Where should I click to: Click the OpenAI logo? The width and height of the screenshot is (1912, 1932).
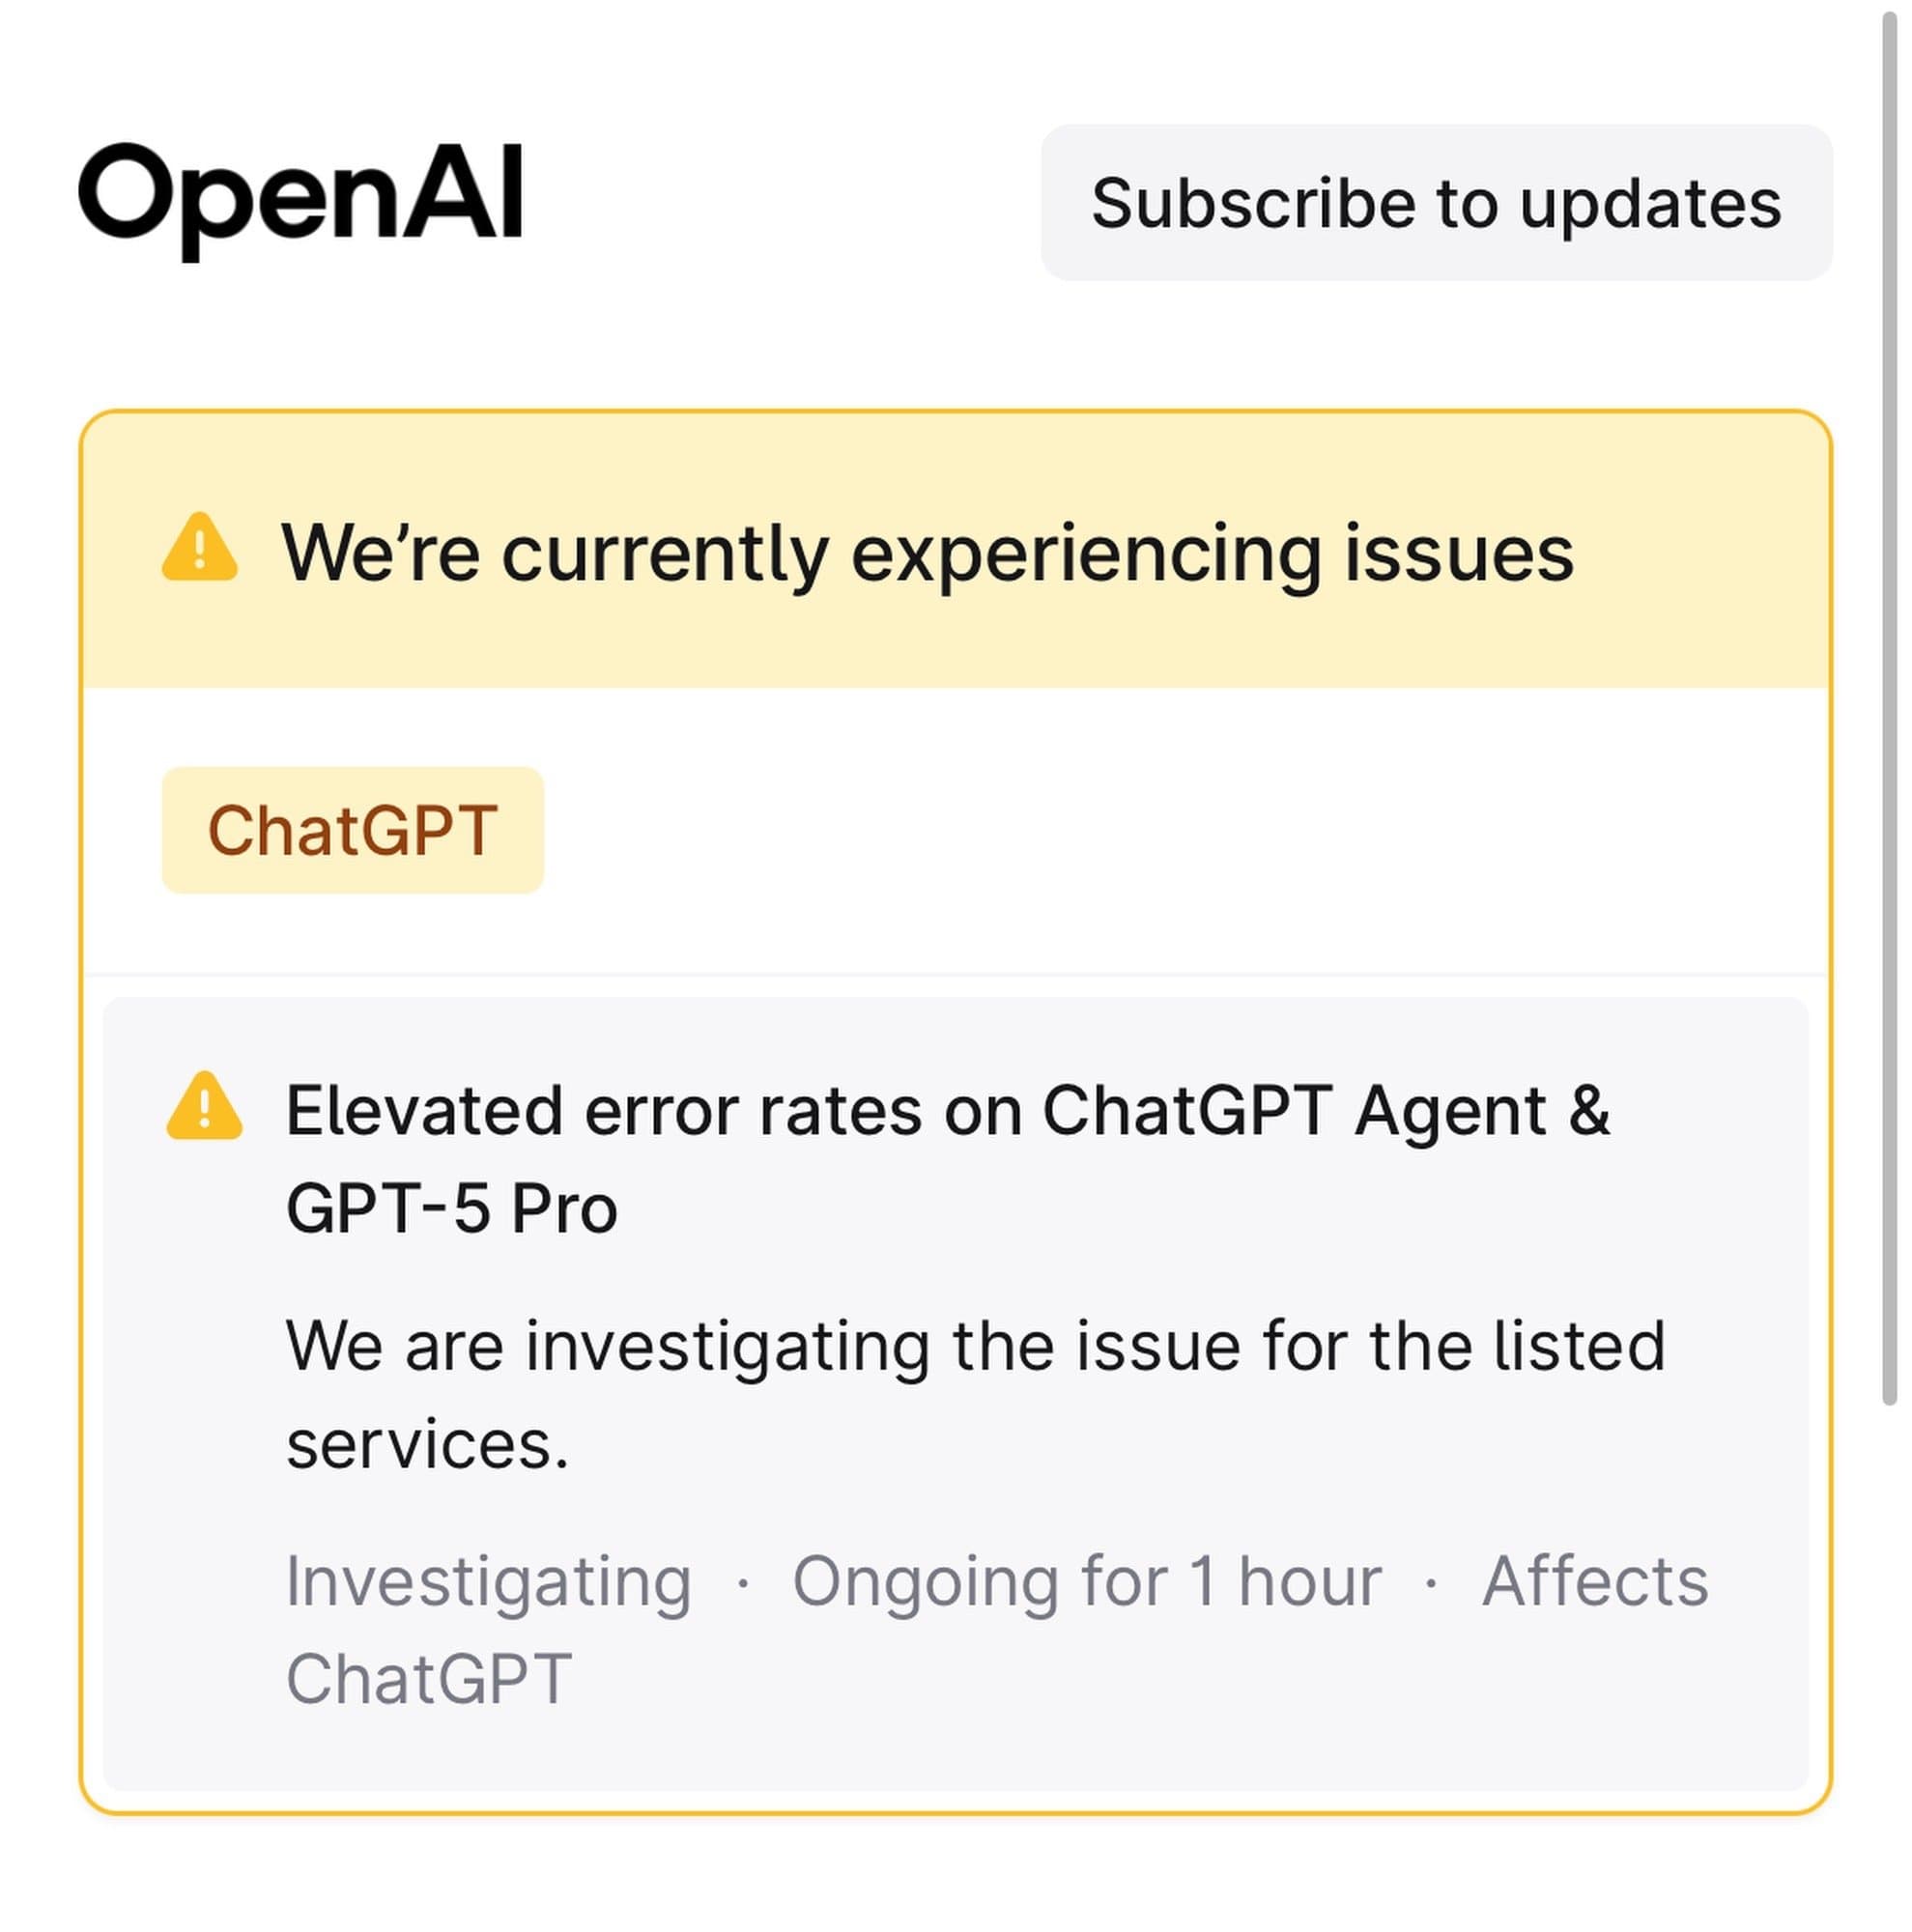pyautogui.click(x=300, y=195)
